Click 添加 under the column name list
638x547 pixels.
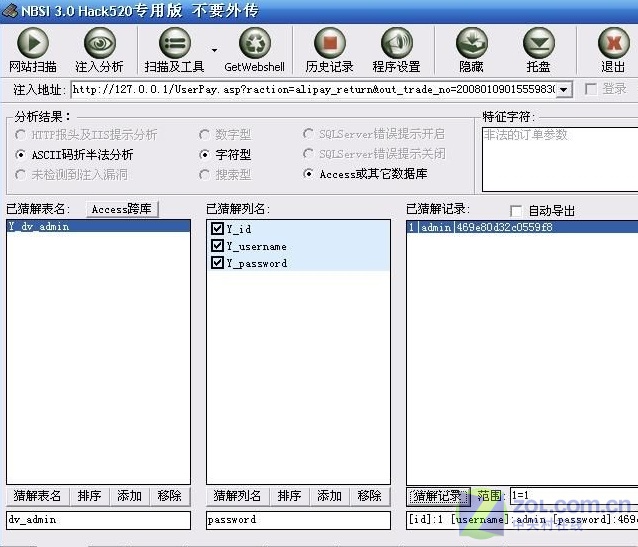point(330,496)
